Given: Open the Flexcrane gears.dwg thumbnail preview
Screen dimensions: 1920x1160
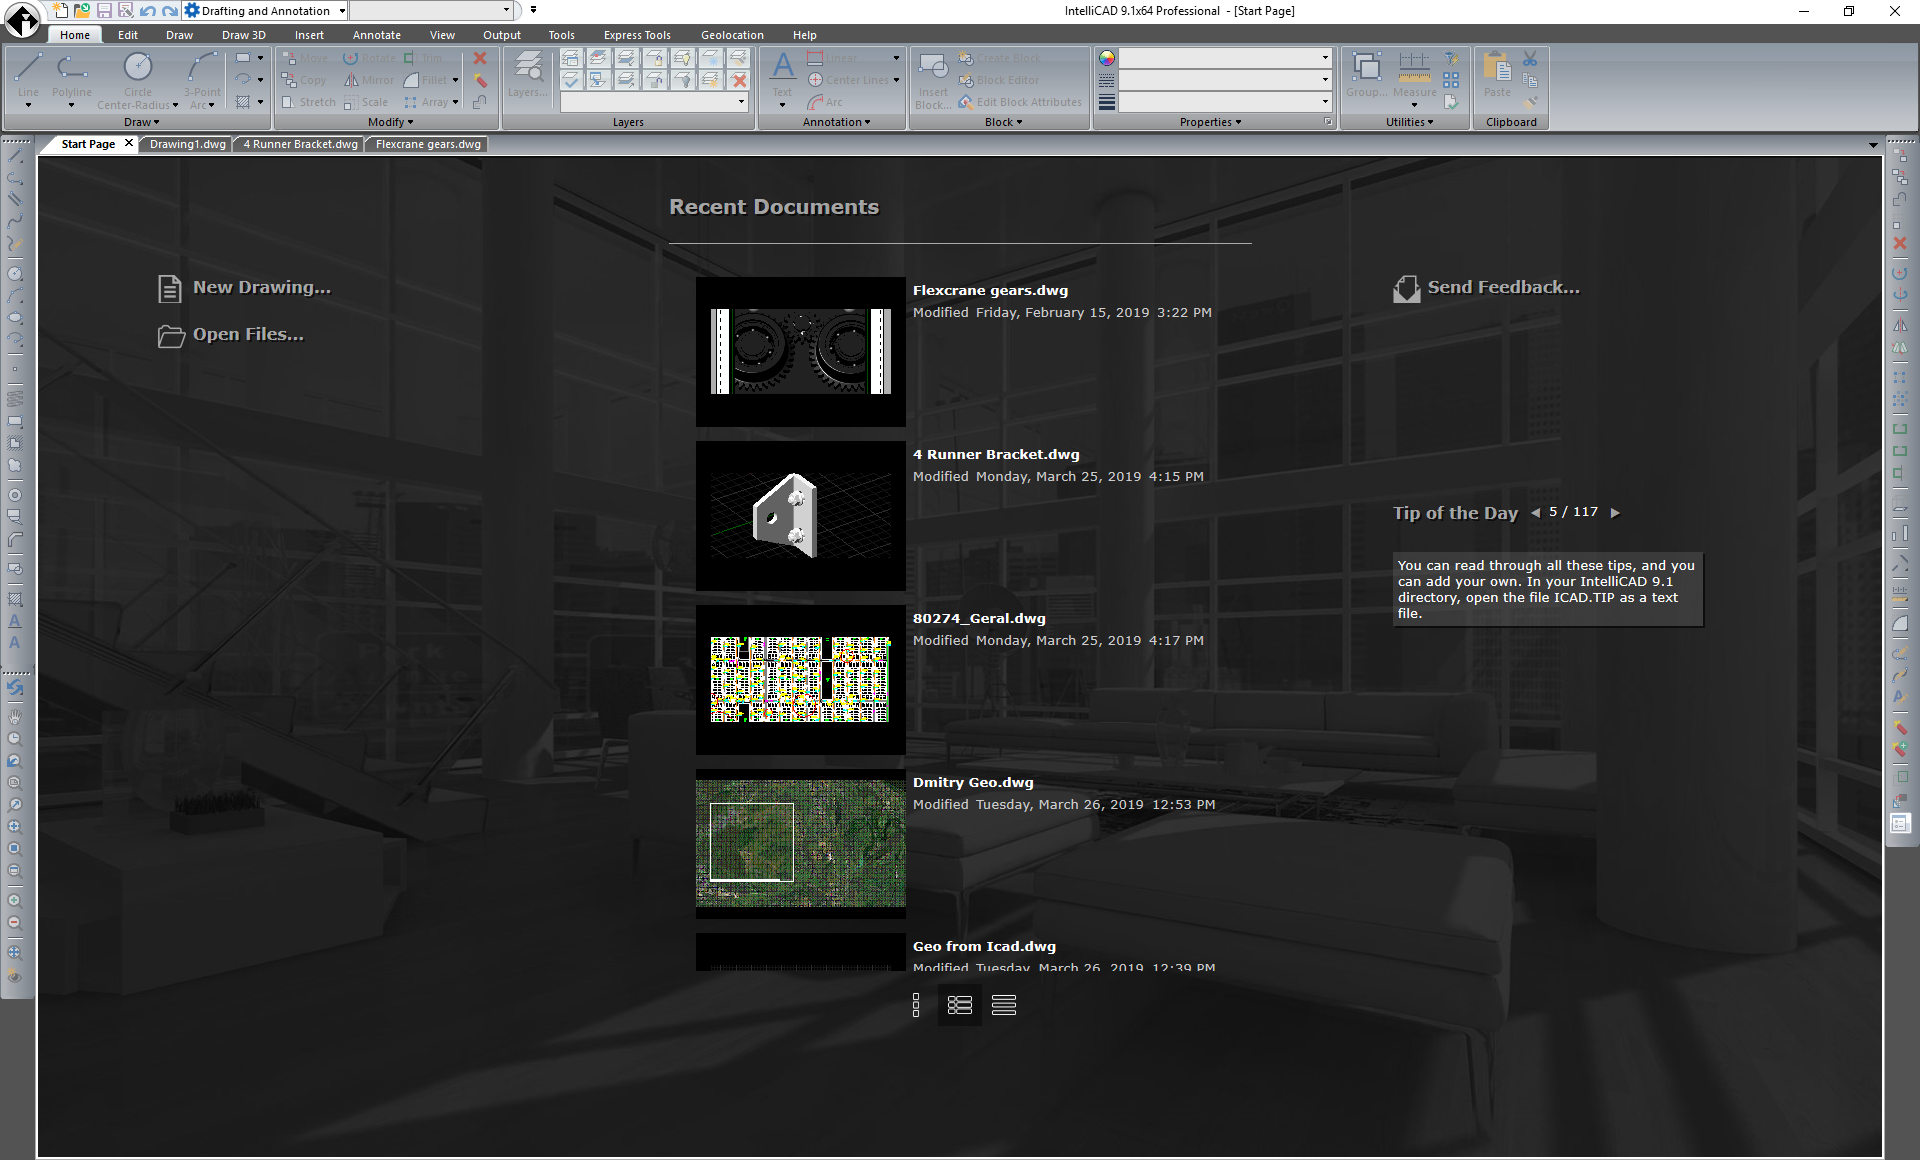Looking at the screenshot, I should point(800,351).
